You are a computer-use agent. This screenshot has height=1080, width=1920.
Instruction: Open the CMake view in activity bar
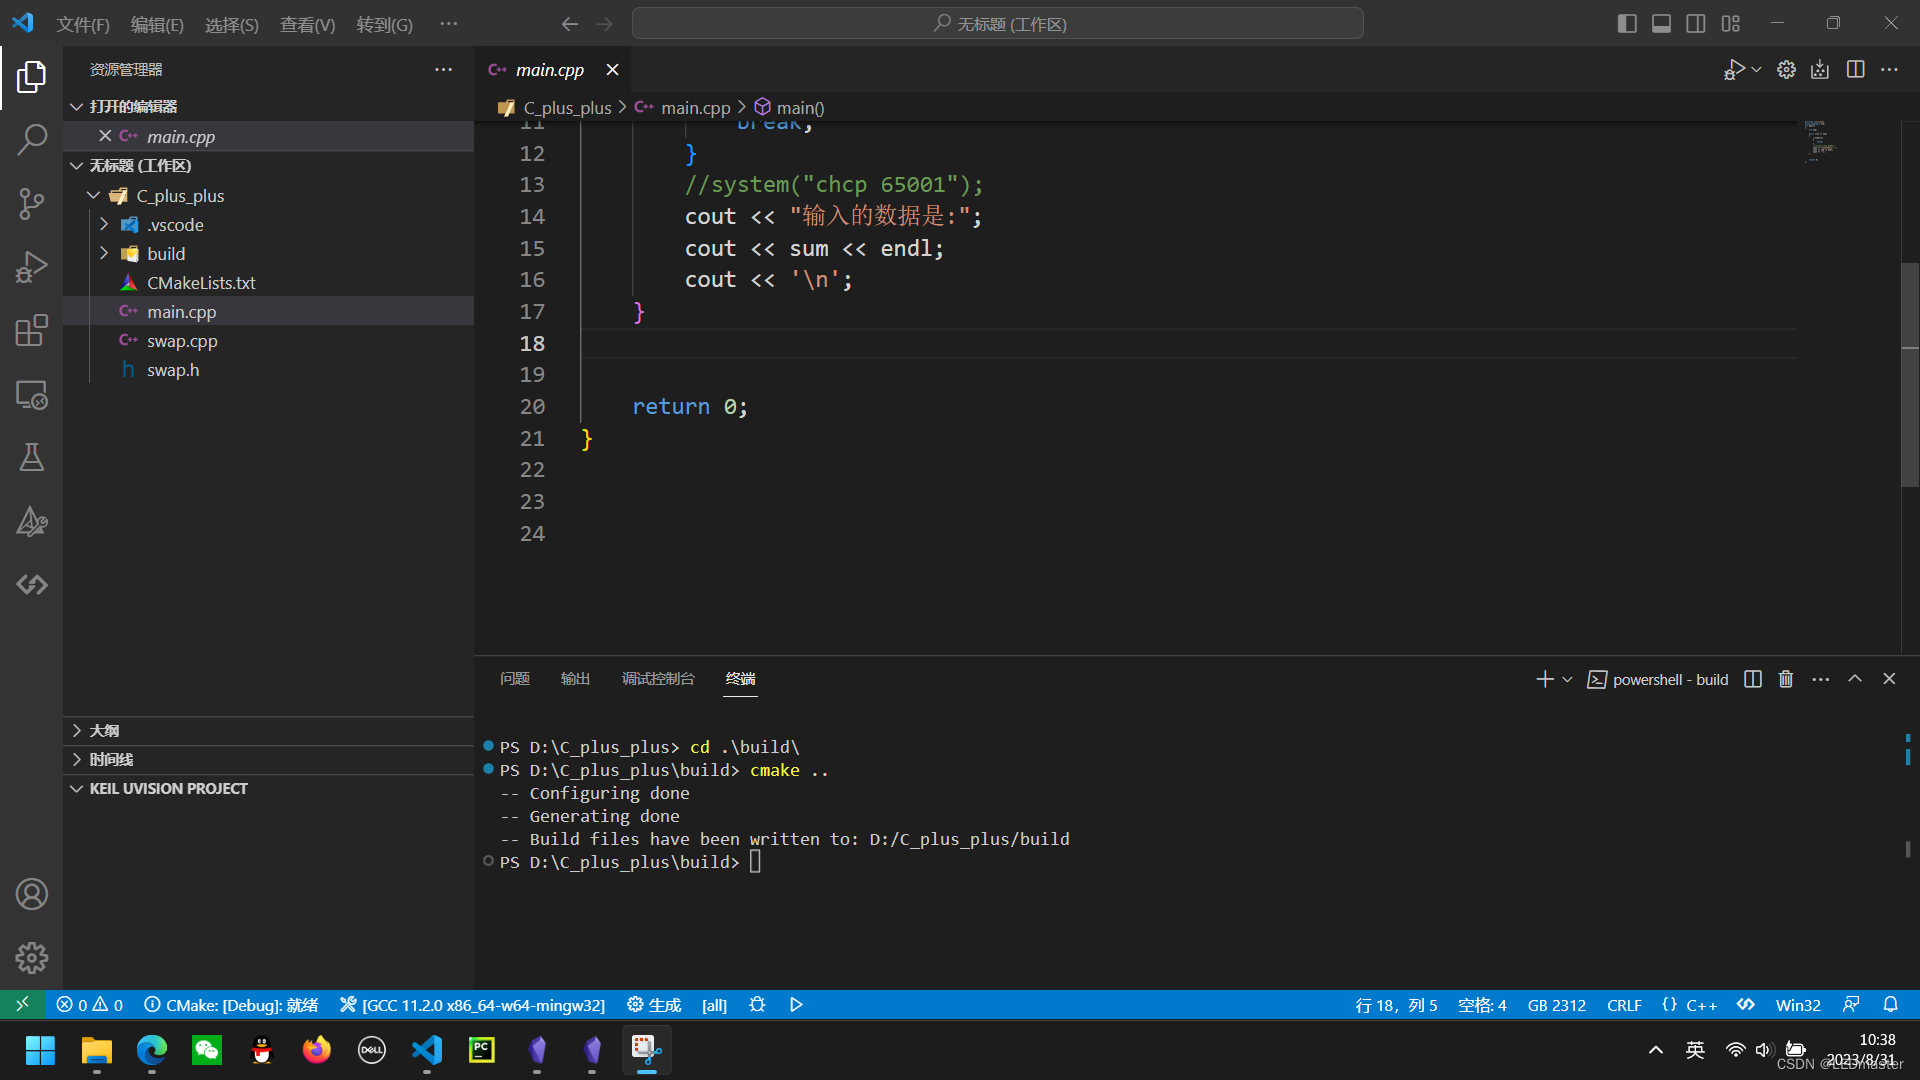tap(31, 521)
